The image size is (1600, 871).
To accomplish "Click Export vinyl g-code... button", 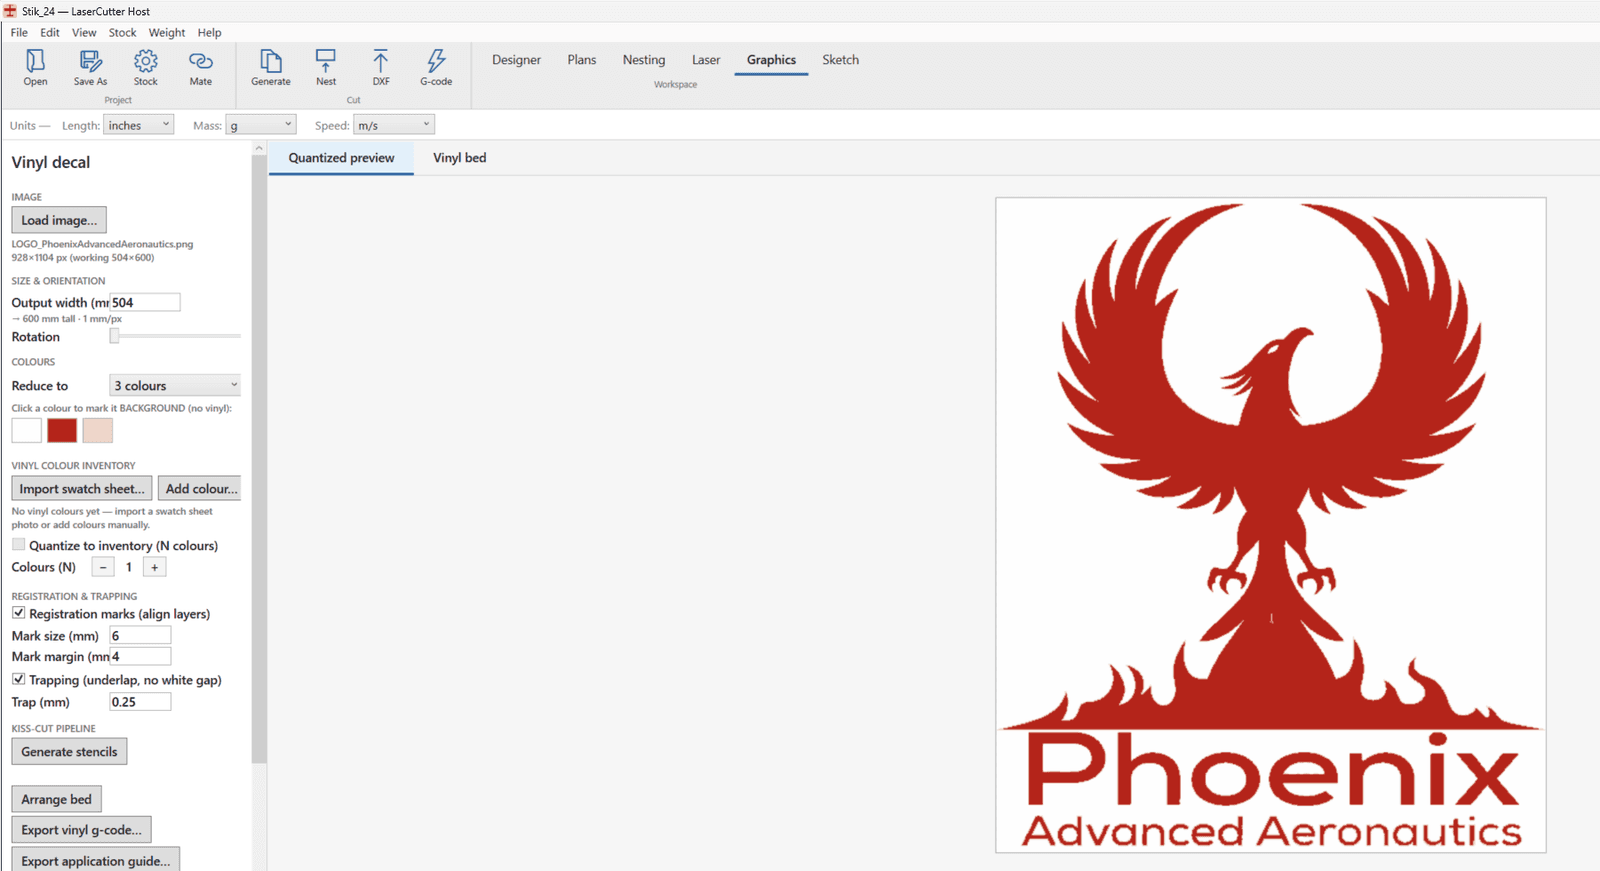I will [81, 830].
